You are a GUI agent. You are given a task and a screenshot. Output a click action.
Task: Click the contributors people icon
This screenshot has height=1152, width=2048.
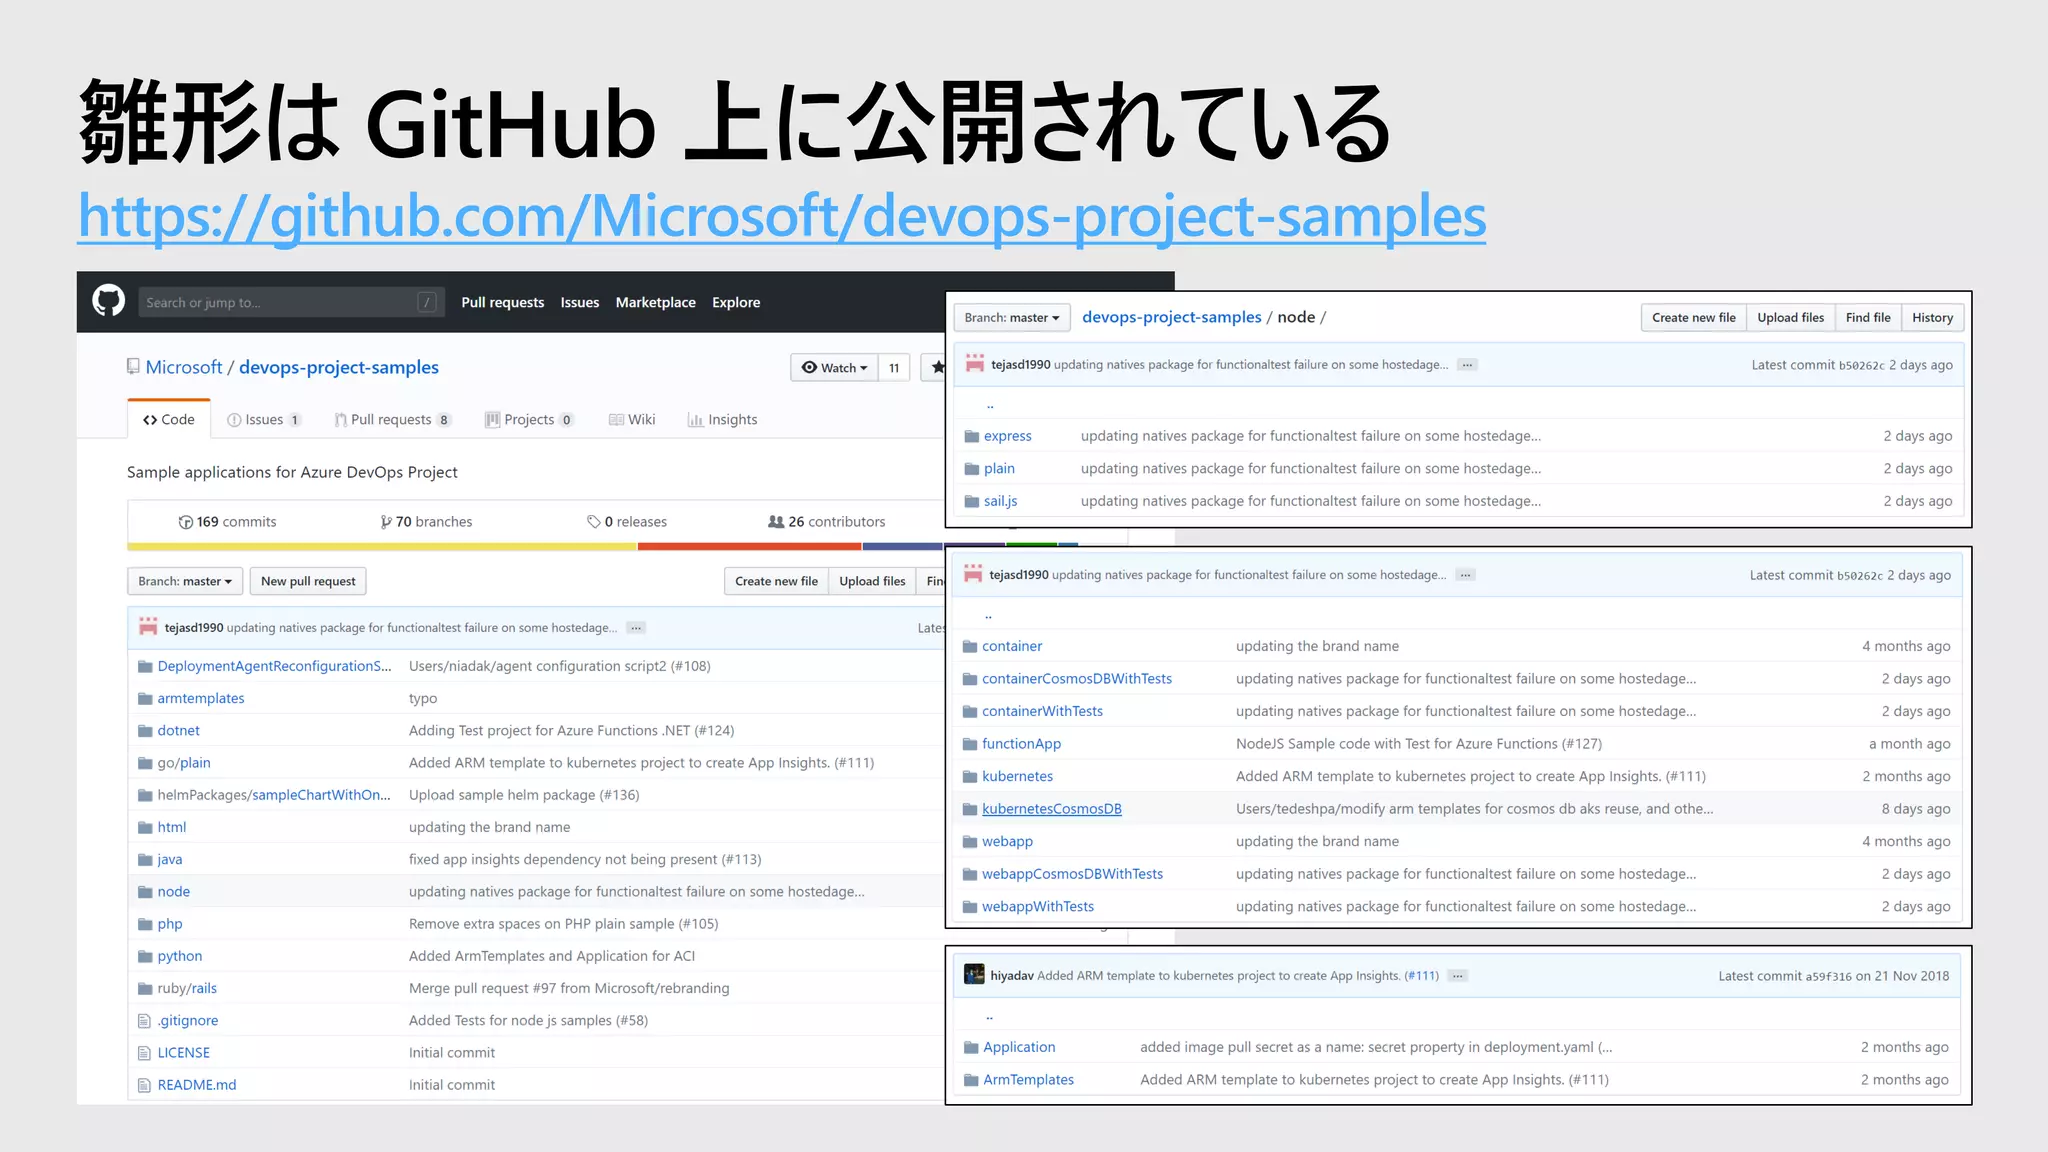point(775,522)
